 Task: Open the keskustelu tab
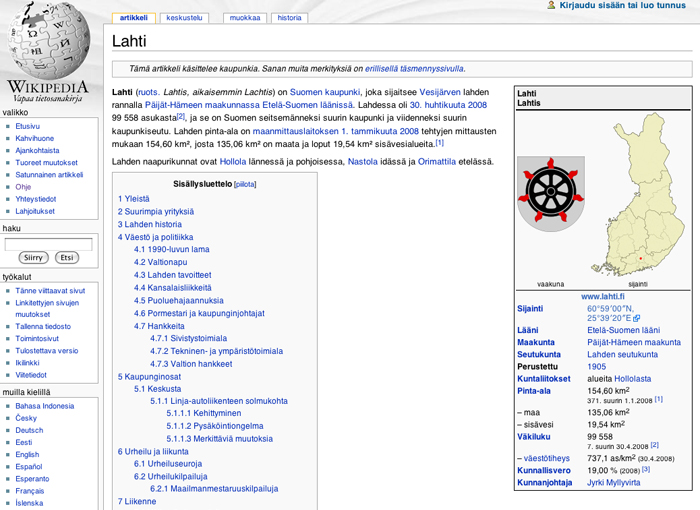coord(184,18)
